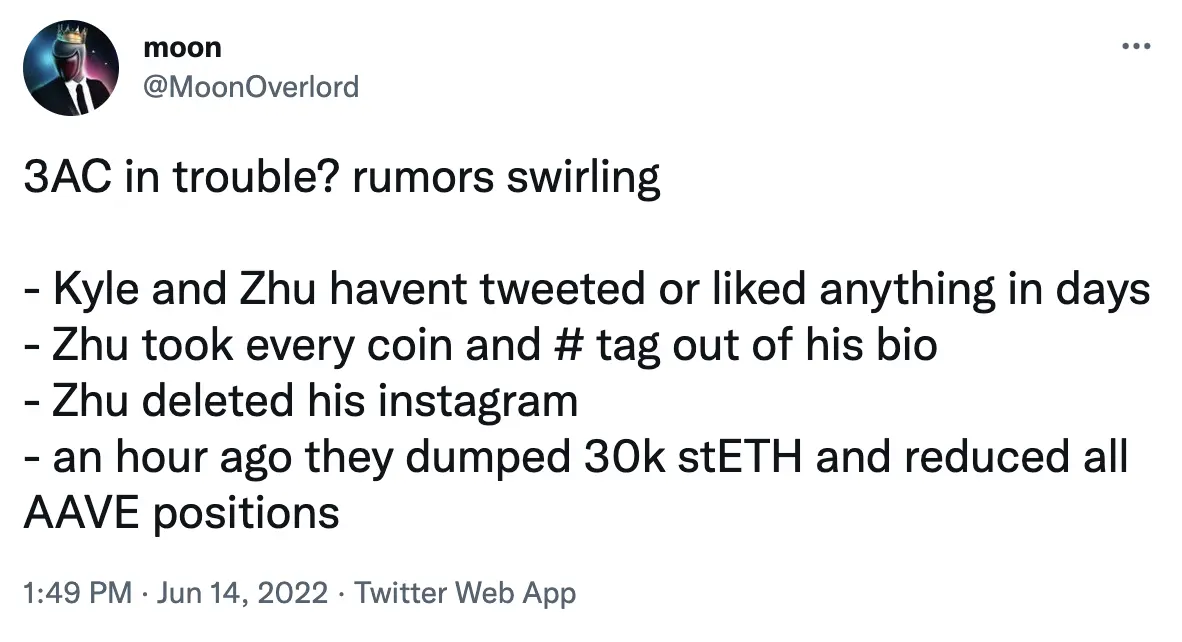Click the "AAVE positions" text
The image size is (1182, 642).
182,513
